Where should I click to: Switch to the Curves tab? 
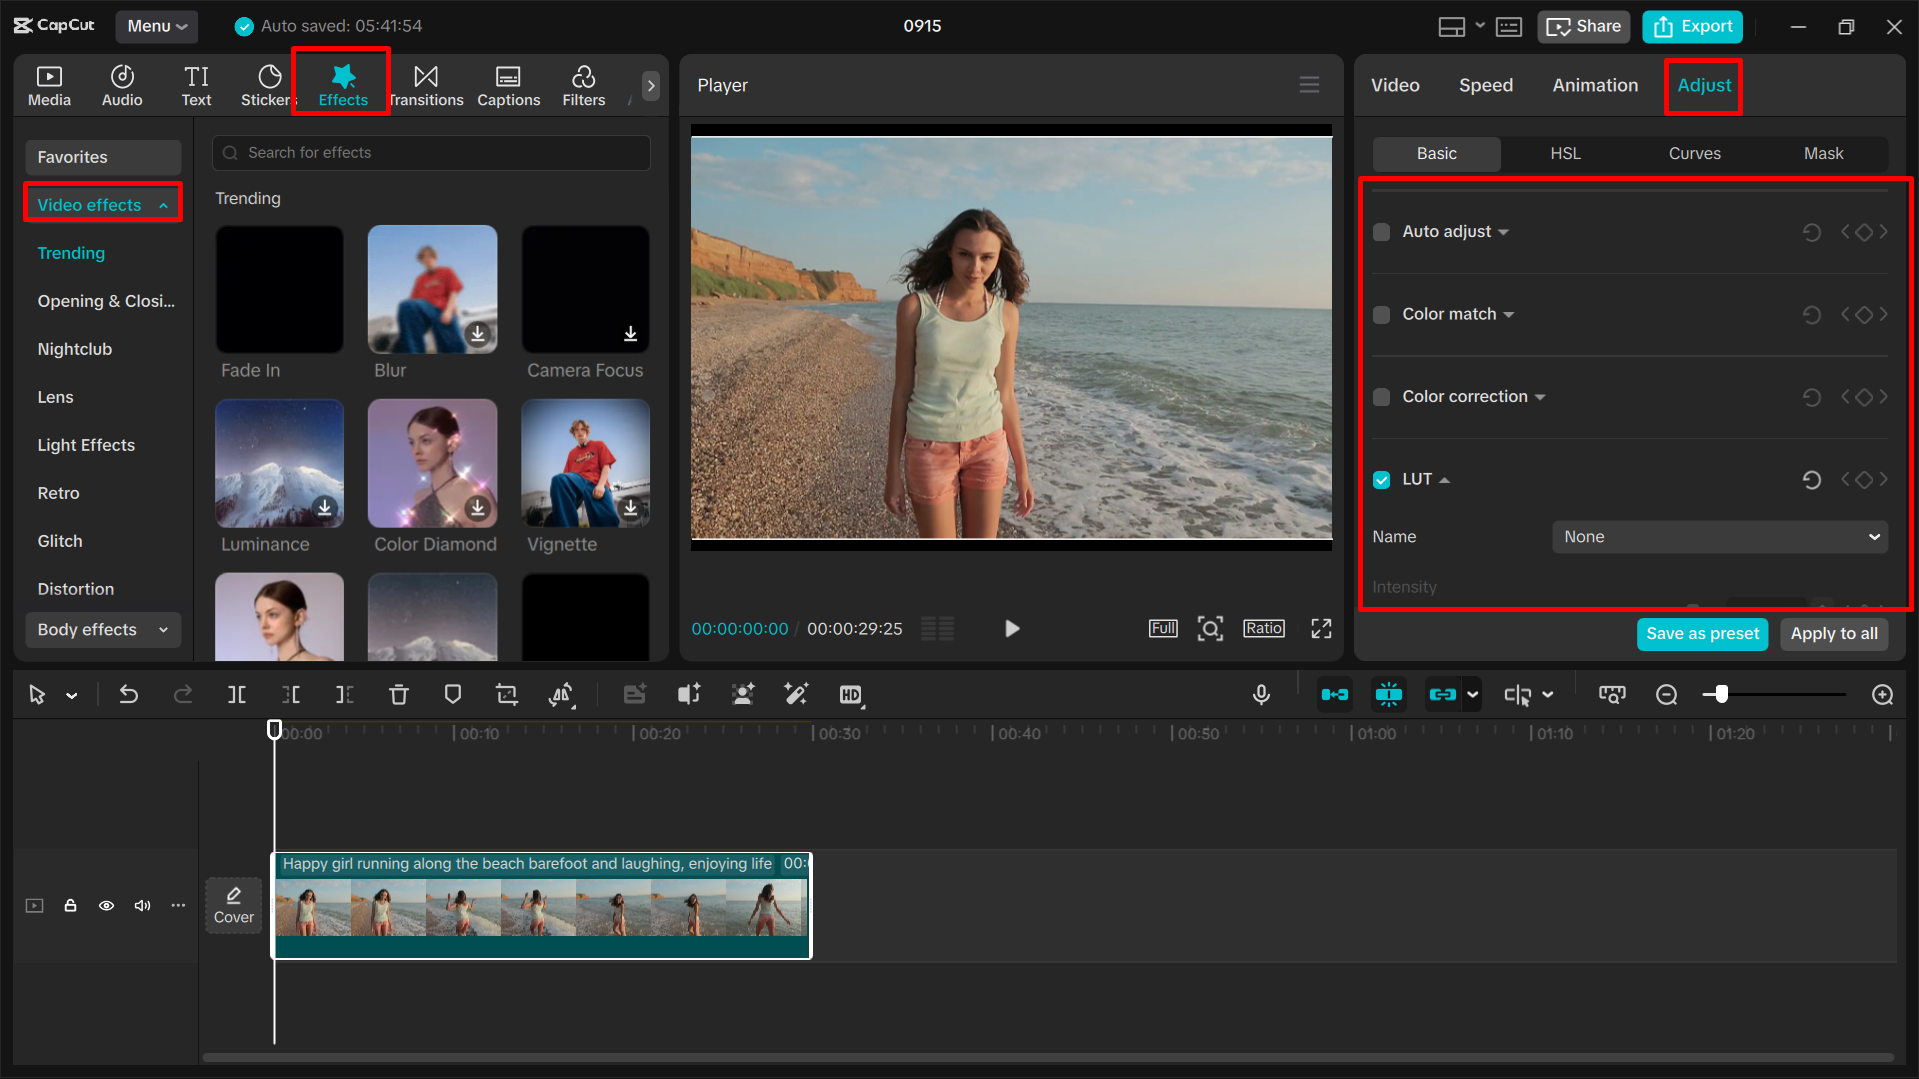click(1694, 153)
